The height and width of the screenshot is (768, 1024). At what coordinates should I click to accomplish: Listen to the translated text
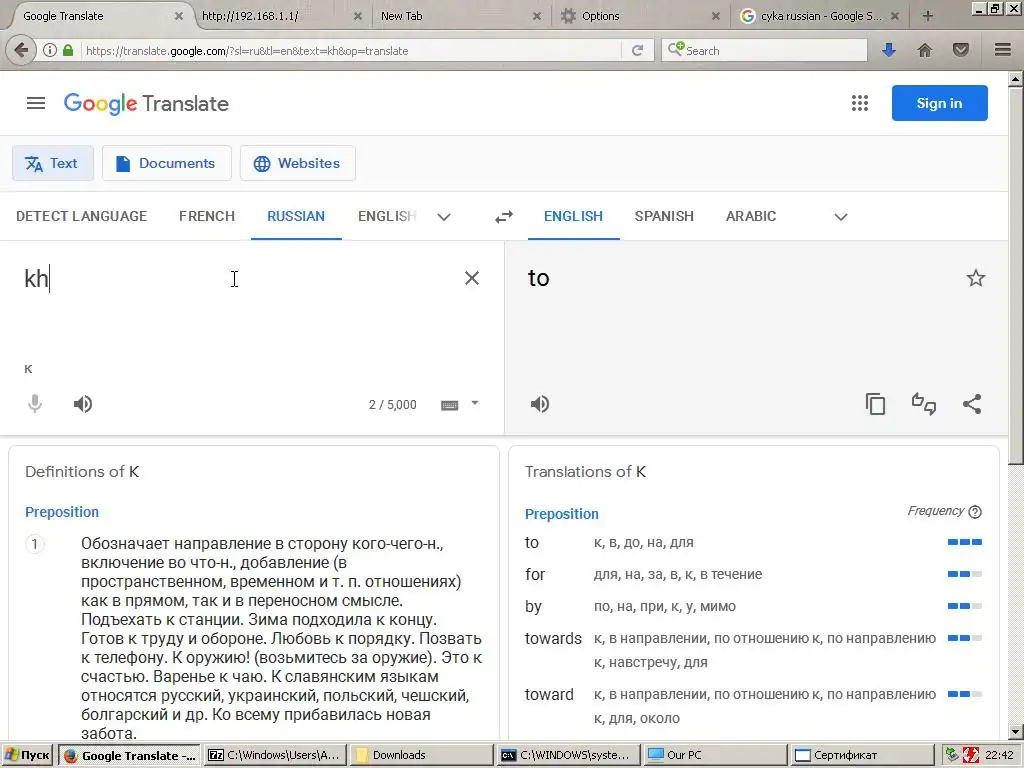(540, 404)
